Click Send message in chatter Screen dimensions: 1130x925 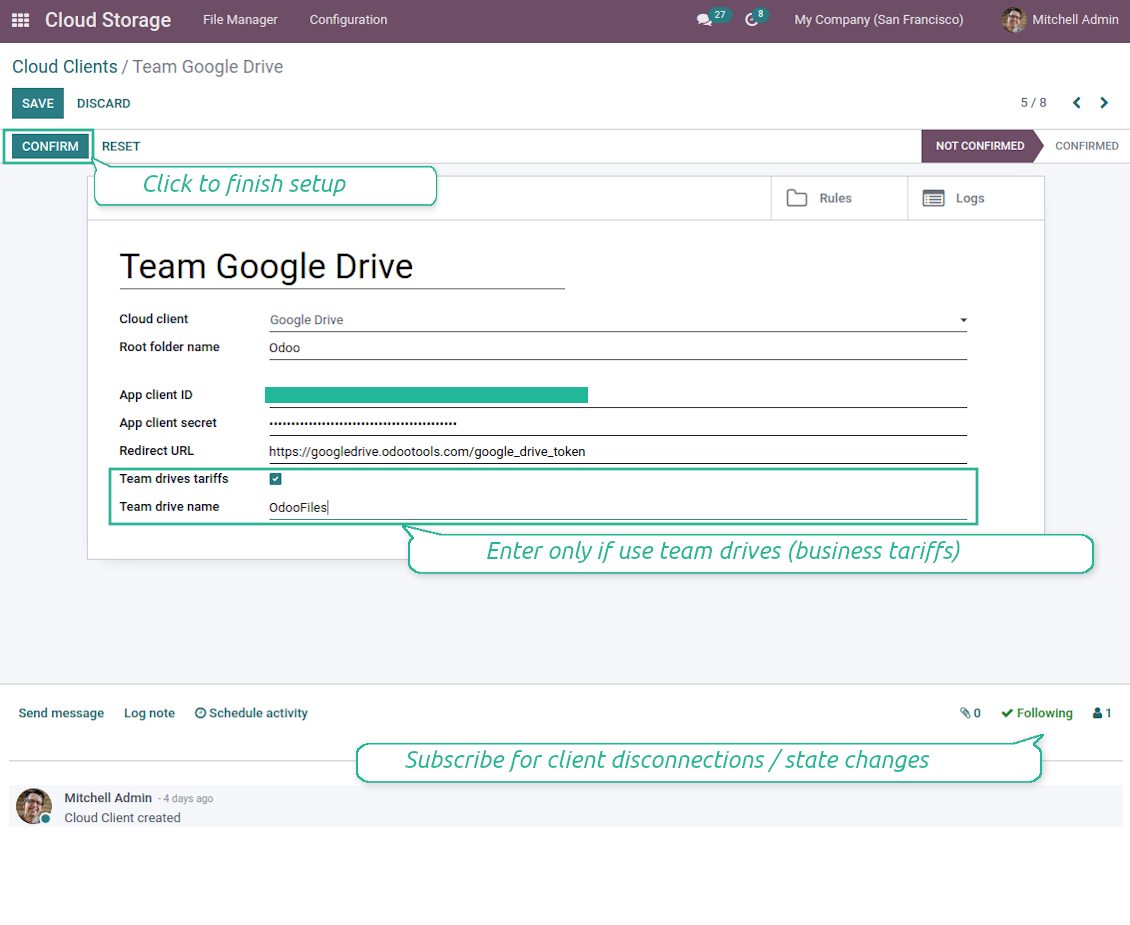click(x=61, y=713)
